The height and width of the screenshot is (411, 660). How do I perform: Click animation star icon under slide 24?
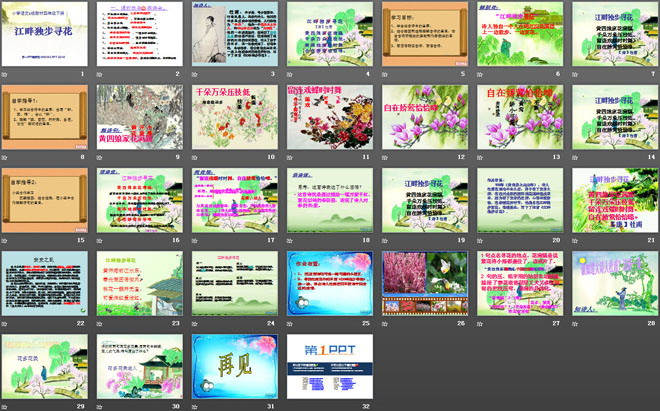coord(195,323)
